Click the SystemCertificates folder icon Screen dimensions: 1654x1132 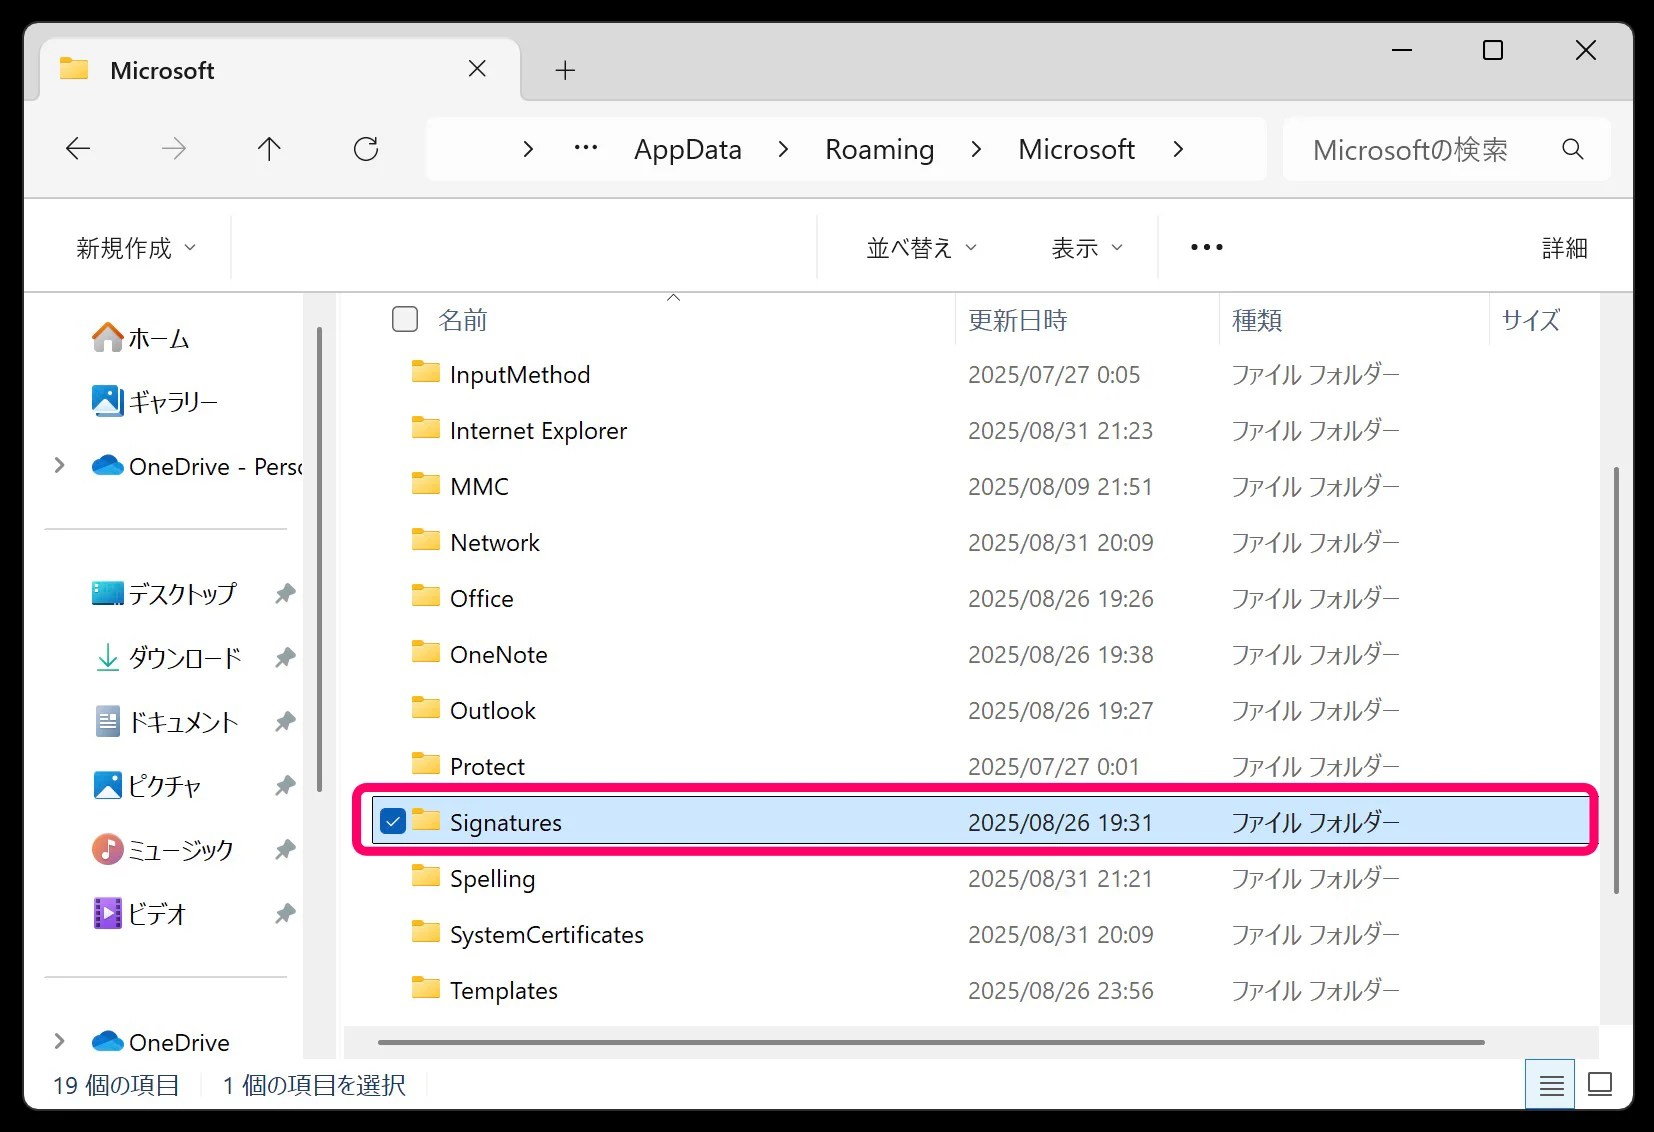click(x=426, y=933)
